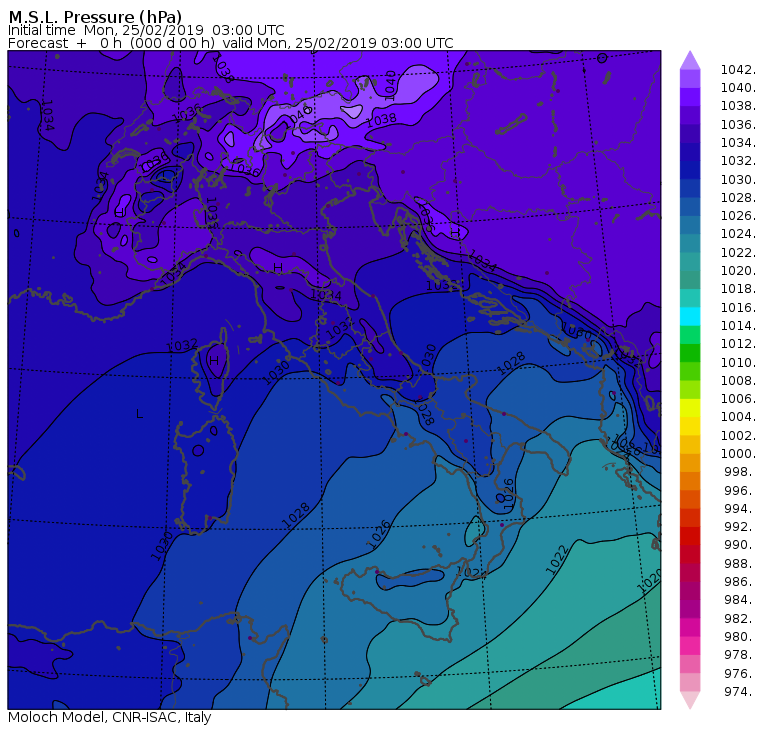
Task: Click the 1030. legend label
Action: [738, 179]
